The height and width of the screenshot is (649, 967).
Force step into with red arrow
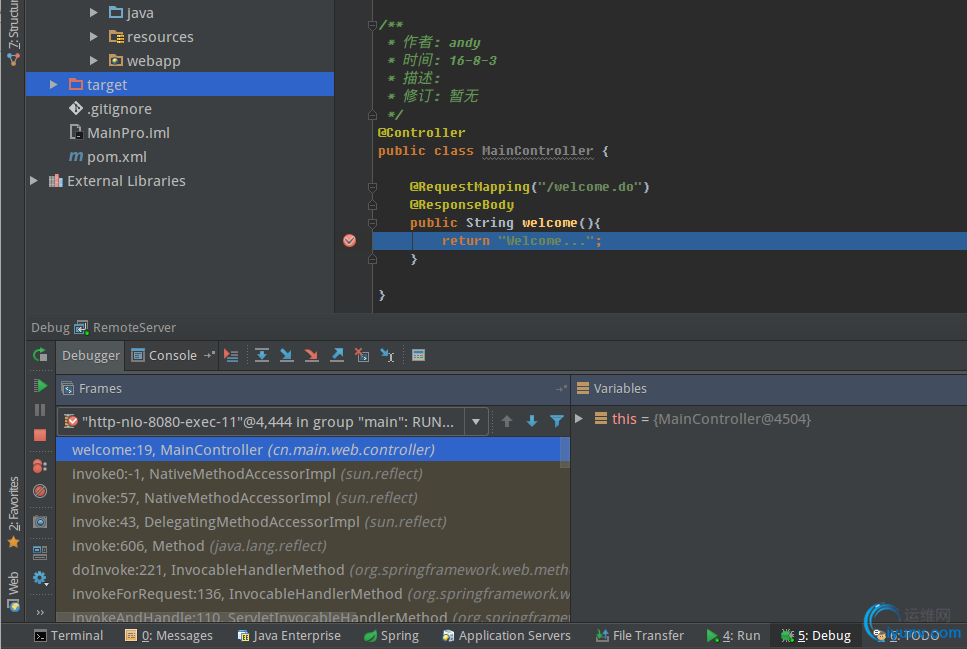[311, 355]
